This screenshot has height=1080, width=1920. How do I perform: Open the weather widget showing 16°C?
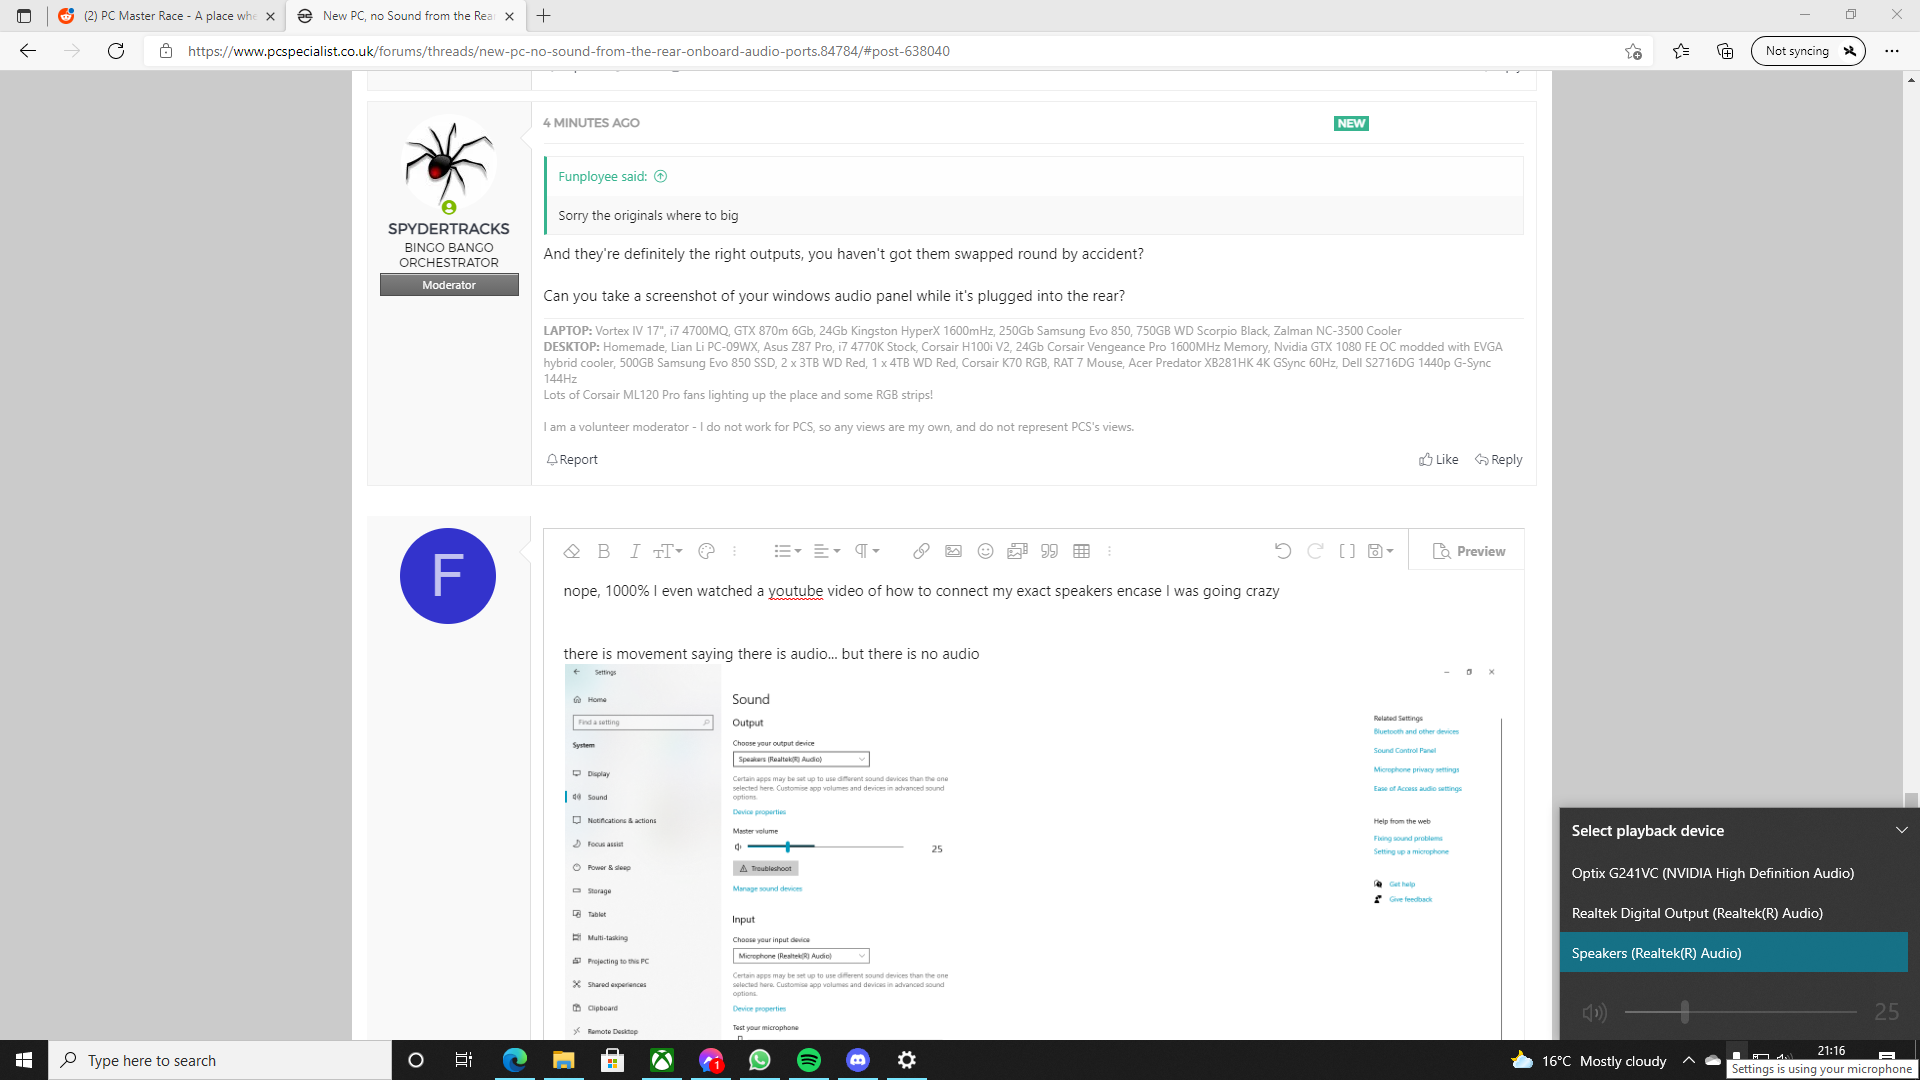(1589, 1060)
